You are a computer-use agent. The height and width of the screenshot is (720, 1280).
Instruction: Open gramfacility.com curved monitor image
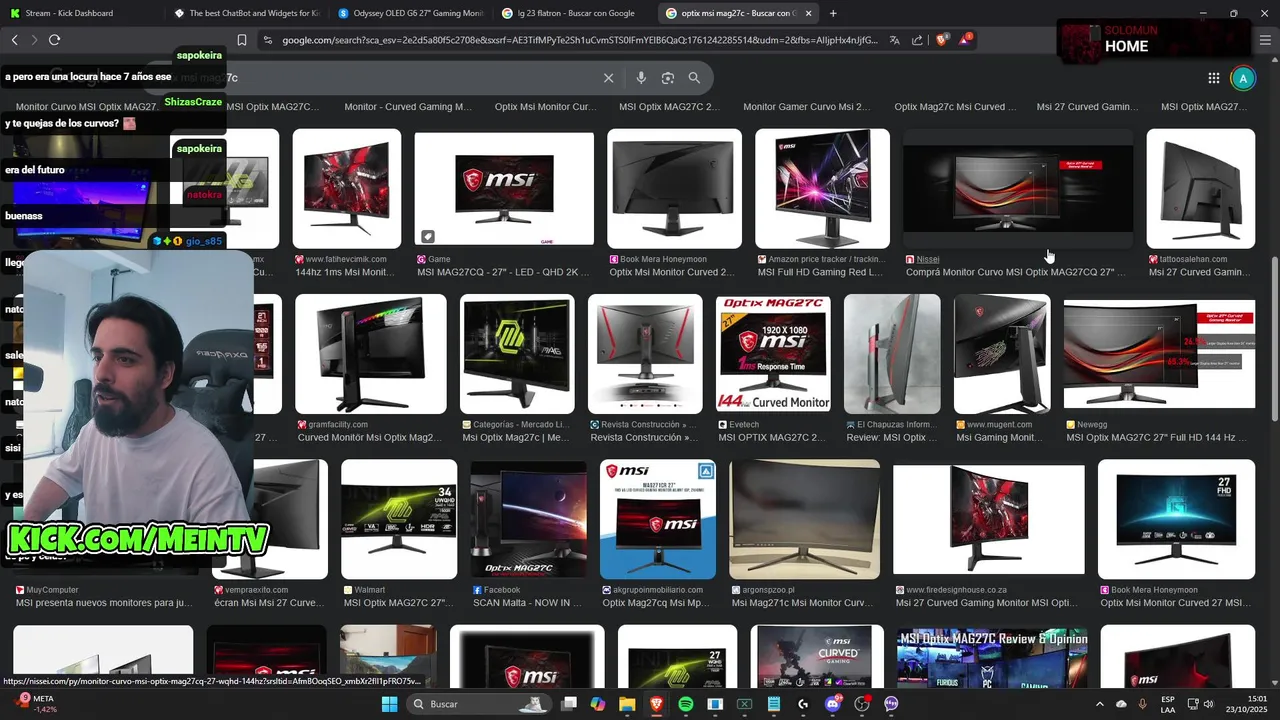pyautogui.click(x=371, y=354)
